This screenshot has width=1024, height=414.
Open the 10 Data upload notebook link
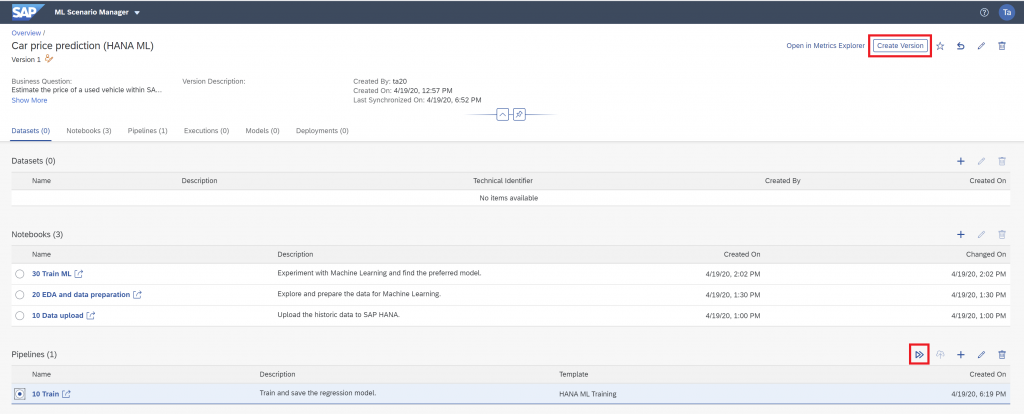(x=57, y=315)
